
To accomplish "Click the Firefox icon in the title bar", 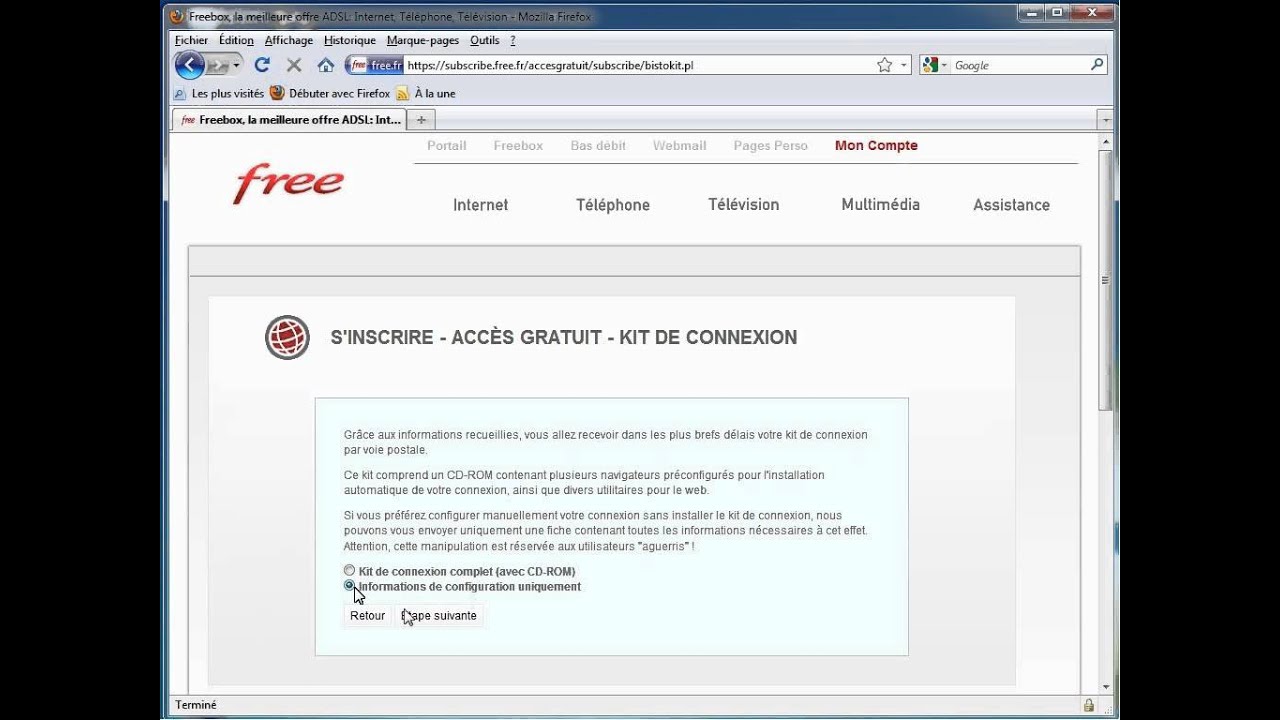I will coord(178,16).
